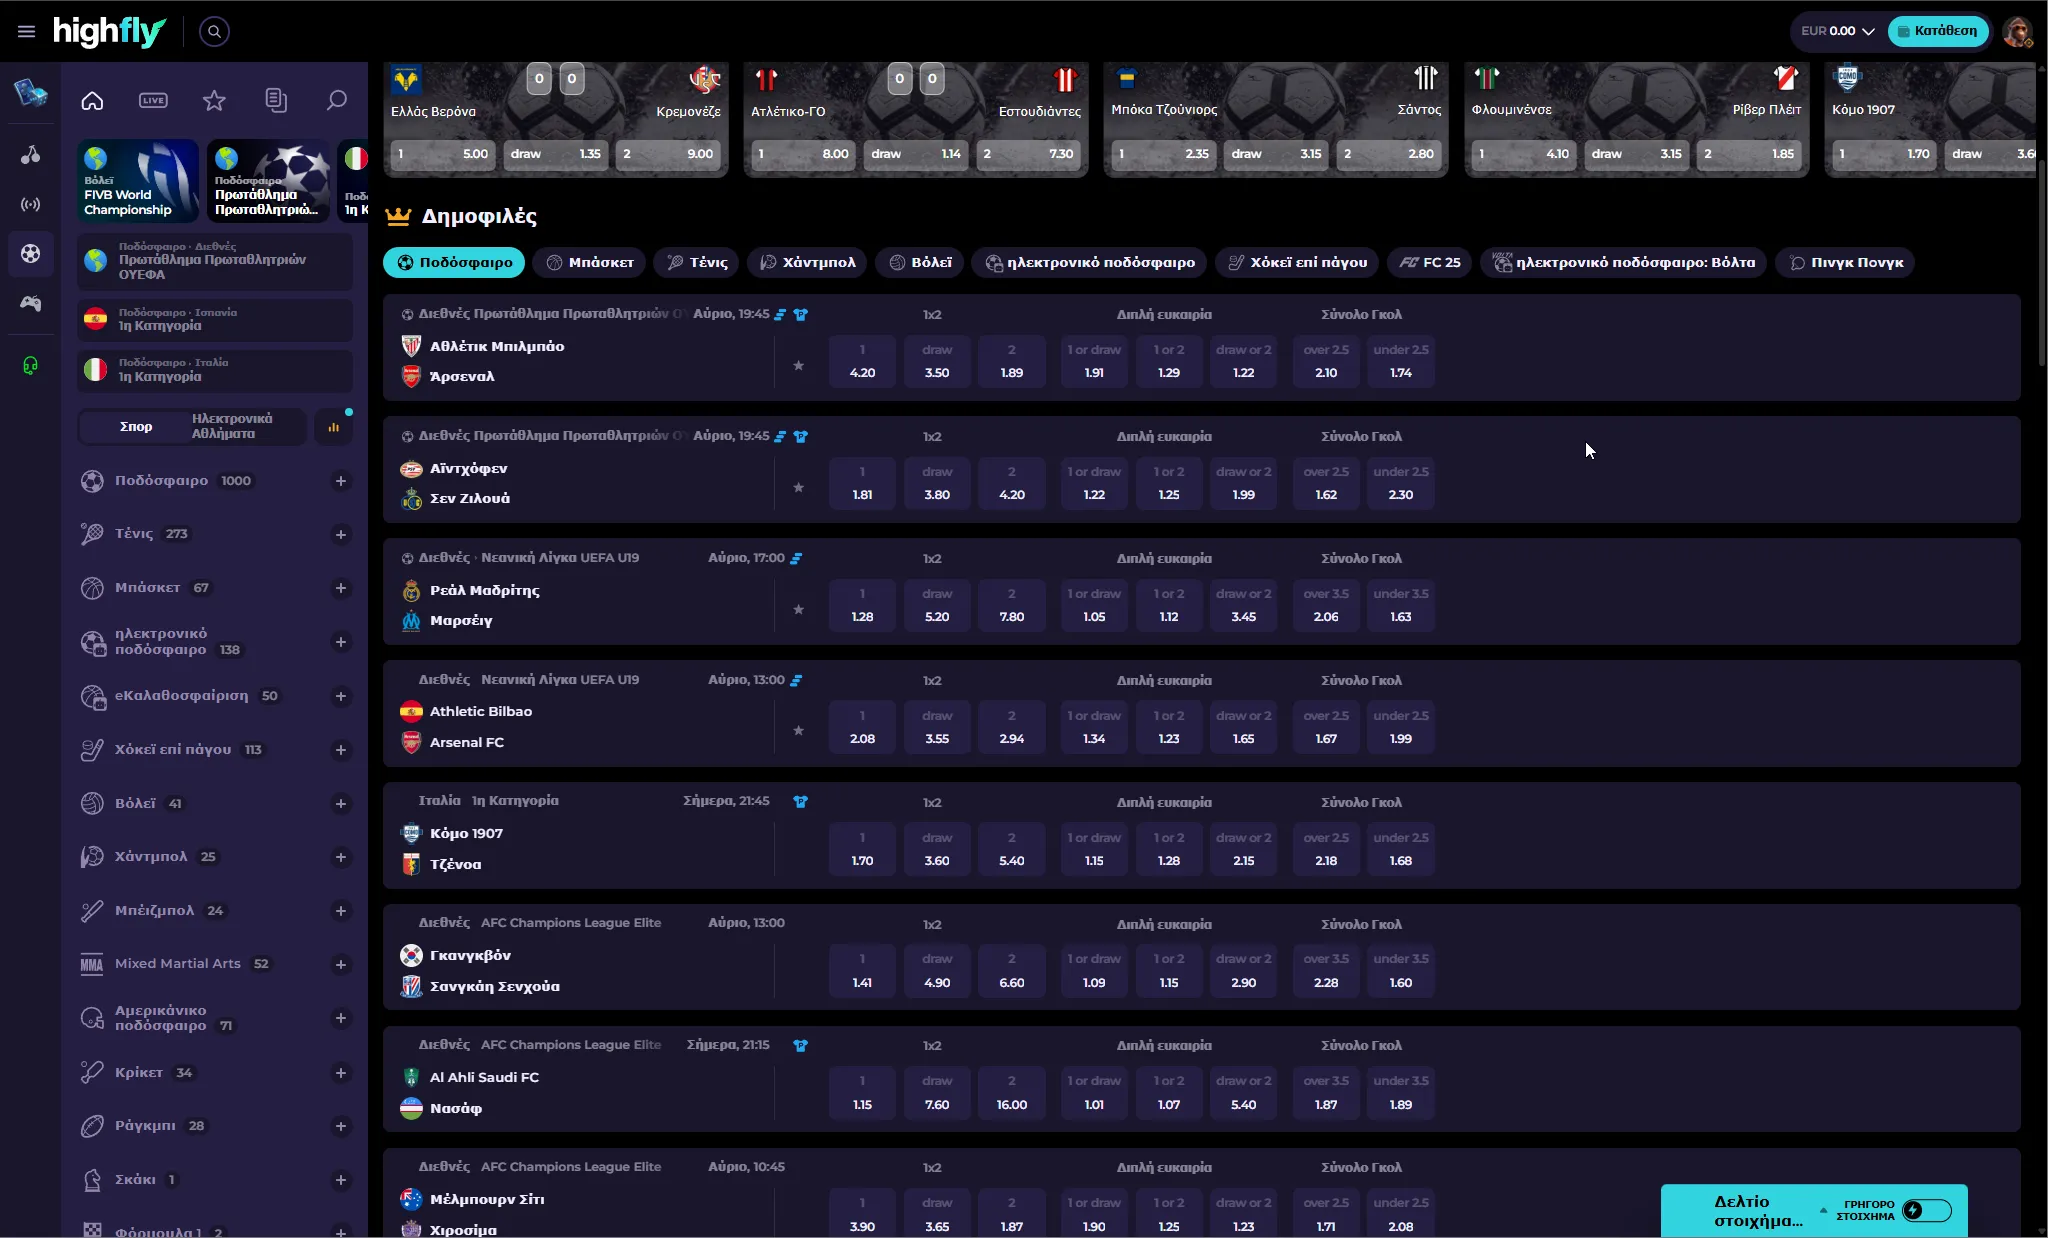
Task: Open the hamburger main menu
Action: (x=27, y=32)
